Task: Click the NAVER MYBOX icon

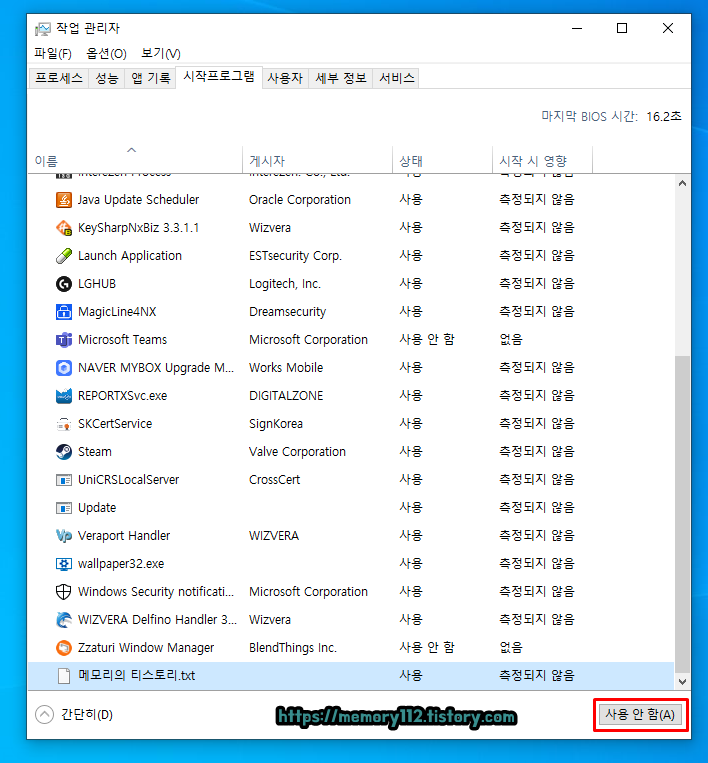Action: 64,368
